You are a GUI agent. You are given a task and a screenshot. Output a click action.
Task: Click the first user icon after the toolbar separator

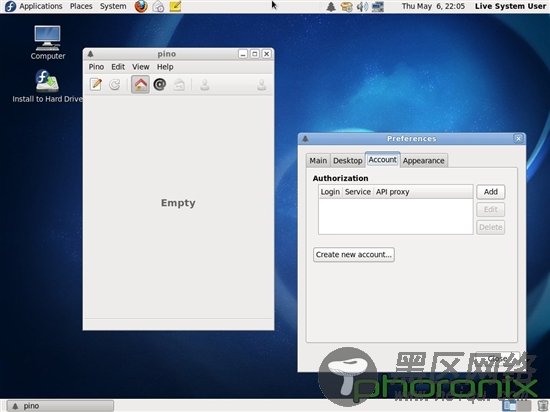pos(204,85)
